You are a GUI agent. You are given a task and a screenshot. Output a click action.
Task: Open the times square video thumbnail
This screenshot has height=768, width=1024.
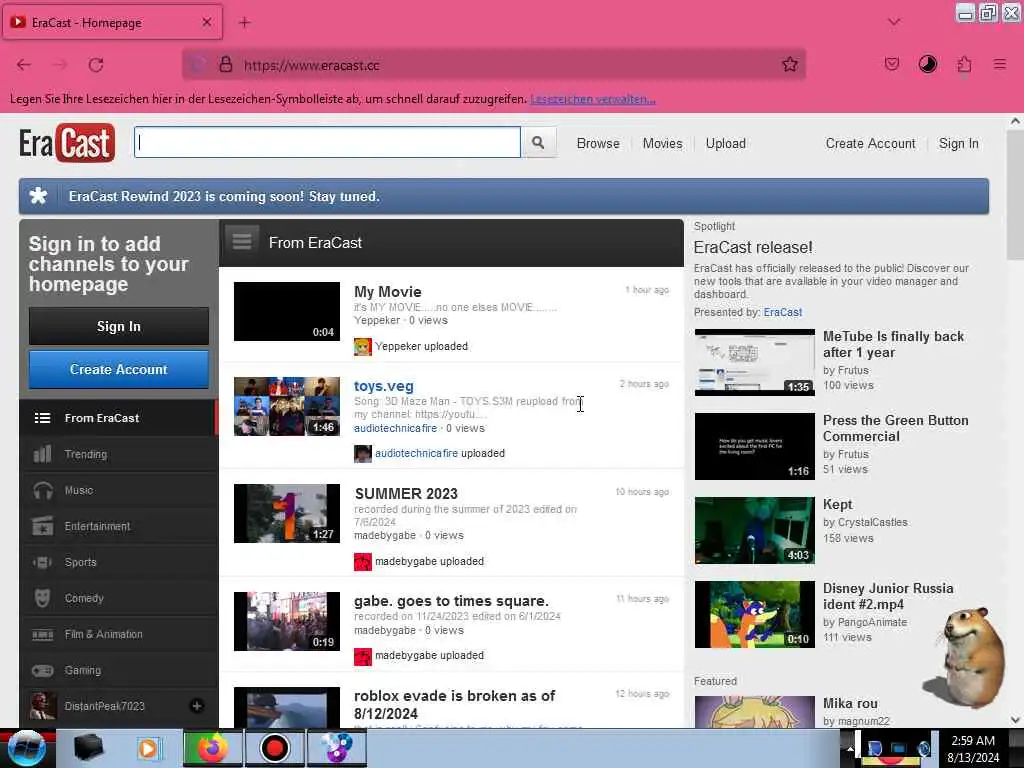point(287,621)
